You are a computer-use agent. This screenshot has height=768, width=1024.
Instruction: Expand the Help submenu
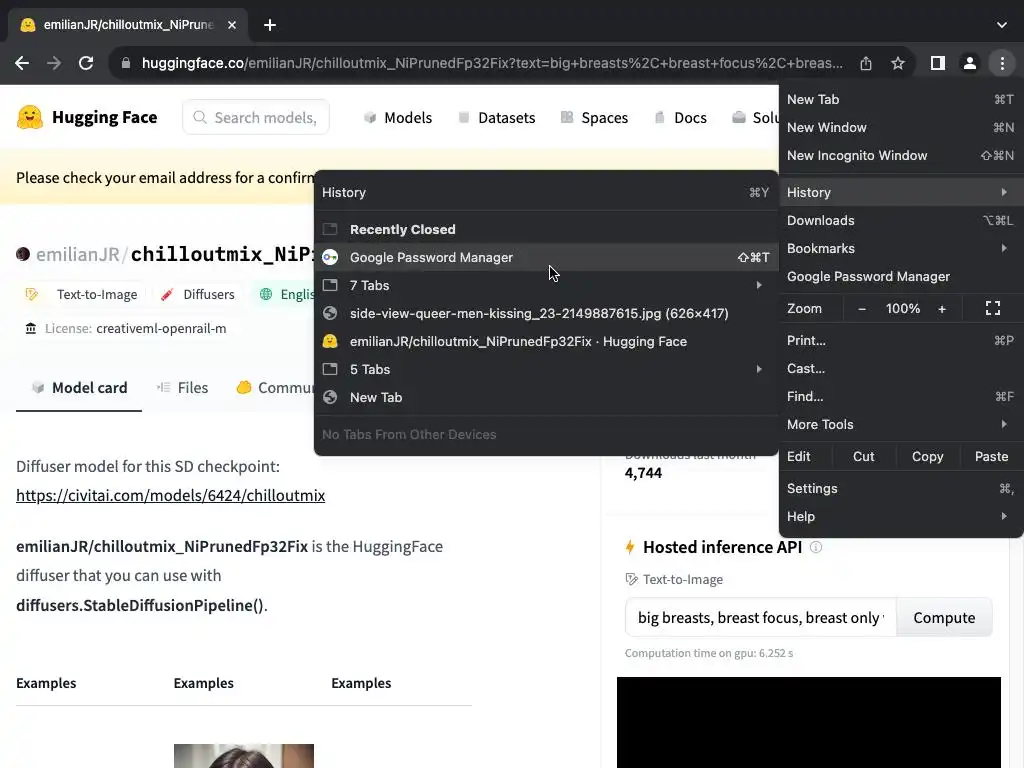[x=901, y=517]
